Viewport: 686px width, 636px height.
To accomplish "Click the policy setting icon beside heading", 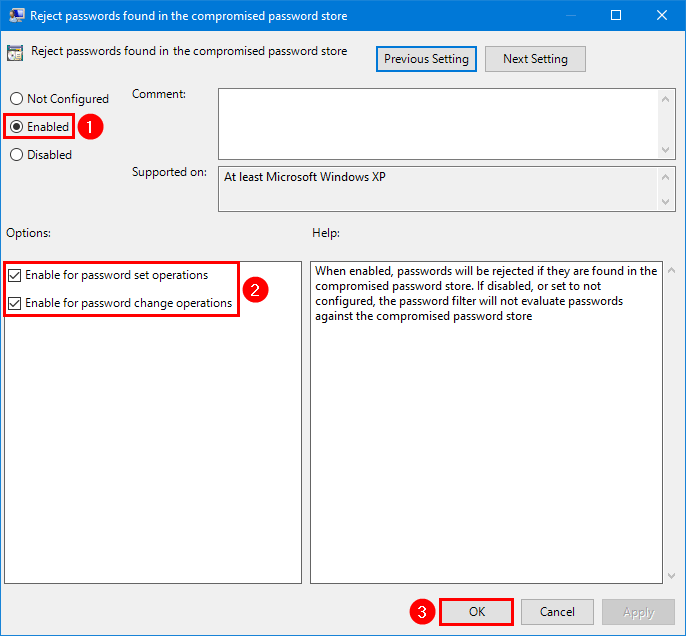I will (x=15, y=53).
